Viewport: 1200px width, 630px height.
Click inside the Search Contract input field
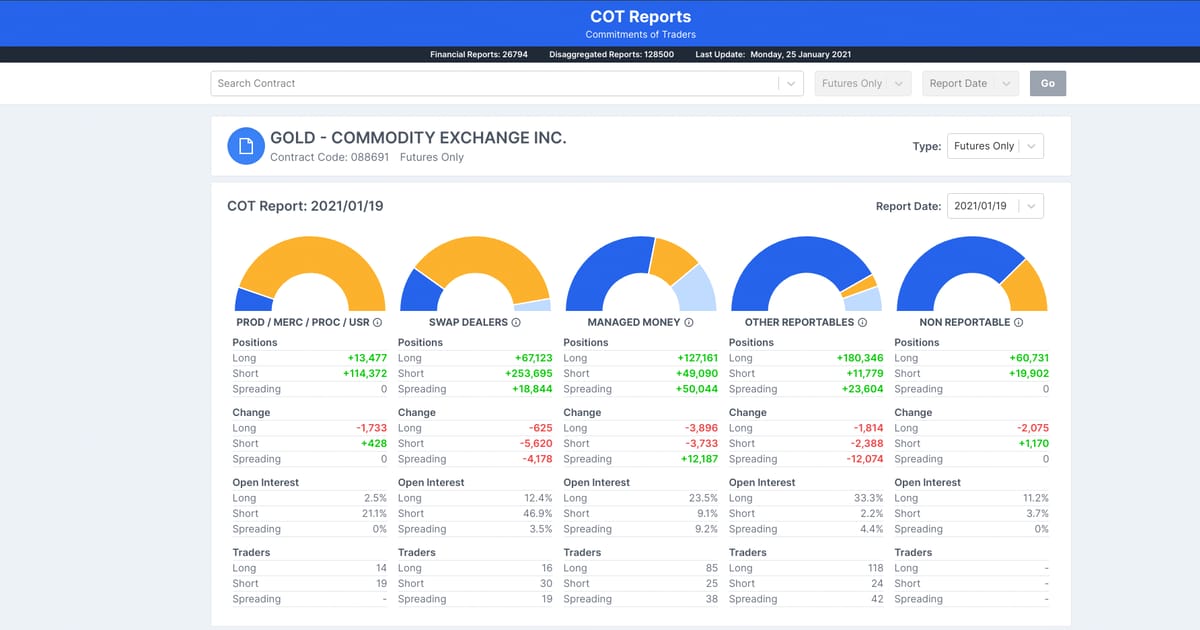coord(450,83)
